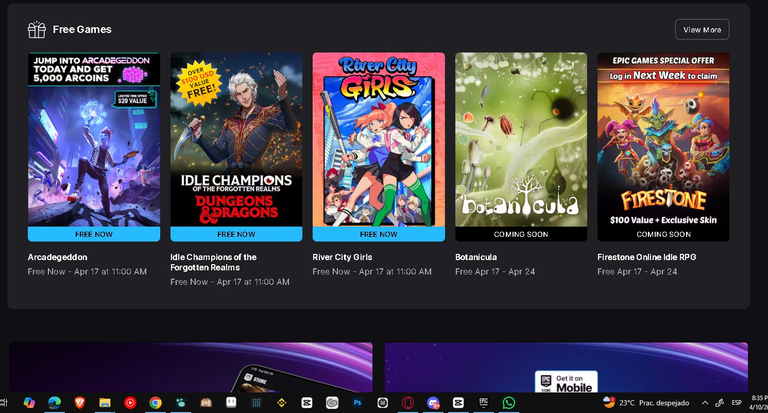This screenshot has height=413, width=768.
Task: Open File Explorer from the taskbar
Action: (104, 403)
